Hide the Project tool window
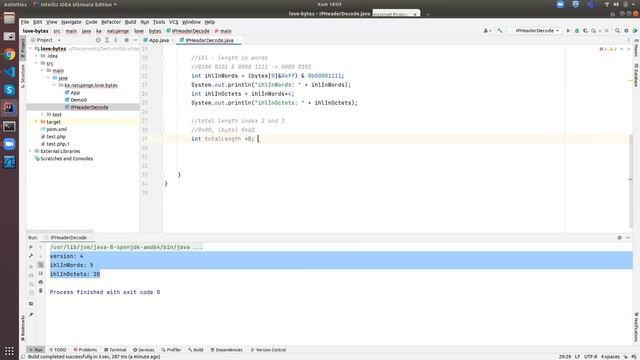Screen dimensions: 640x360 tap(135, 40)
